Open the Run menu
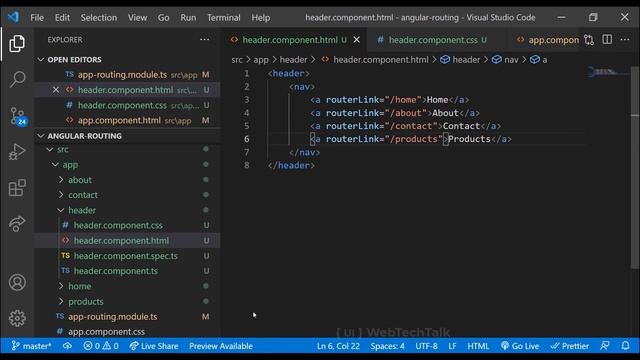Image resolution: width=640 pixels, height=360 pixels. coord(188,18)
